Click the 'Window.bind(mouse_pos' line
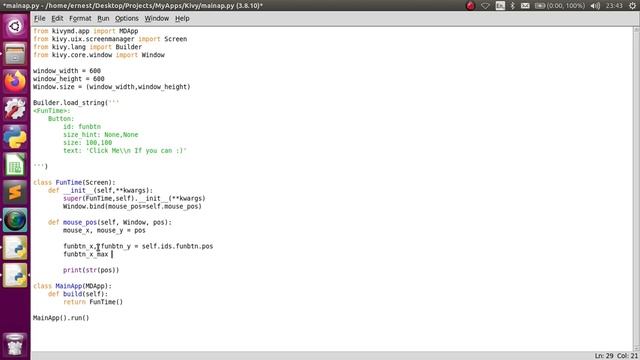 (132, 207)
